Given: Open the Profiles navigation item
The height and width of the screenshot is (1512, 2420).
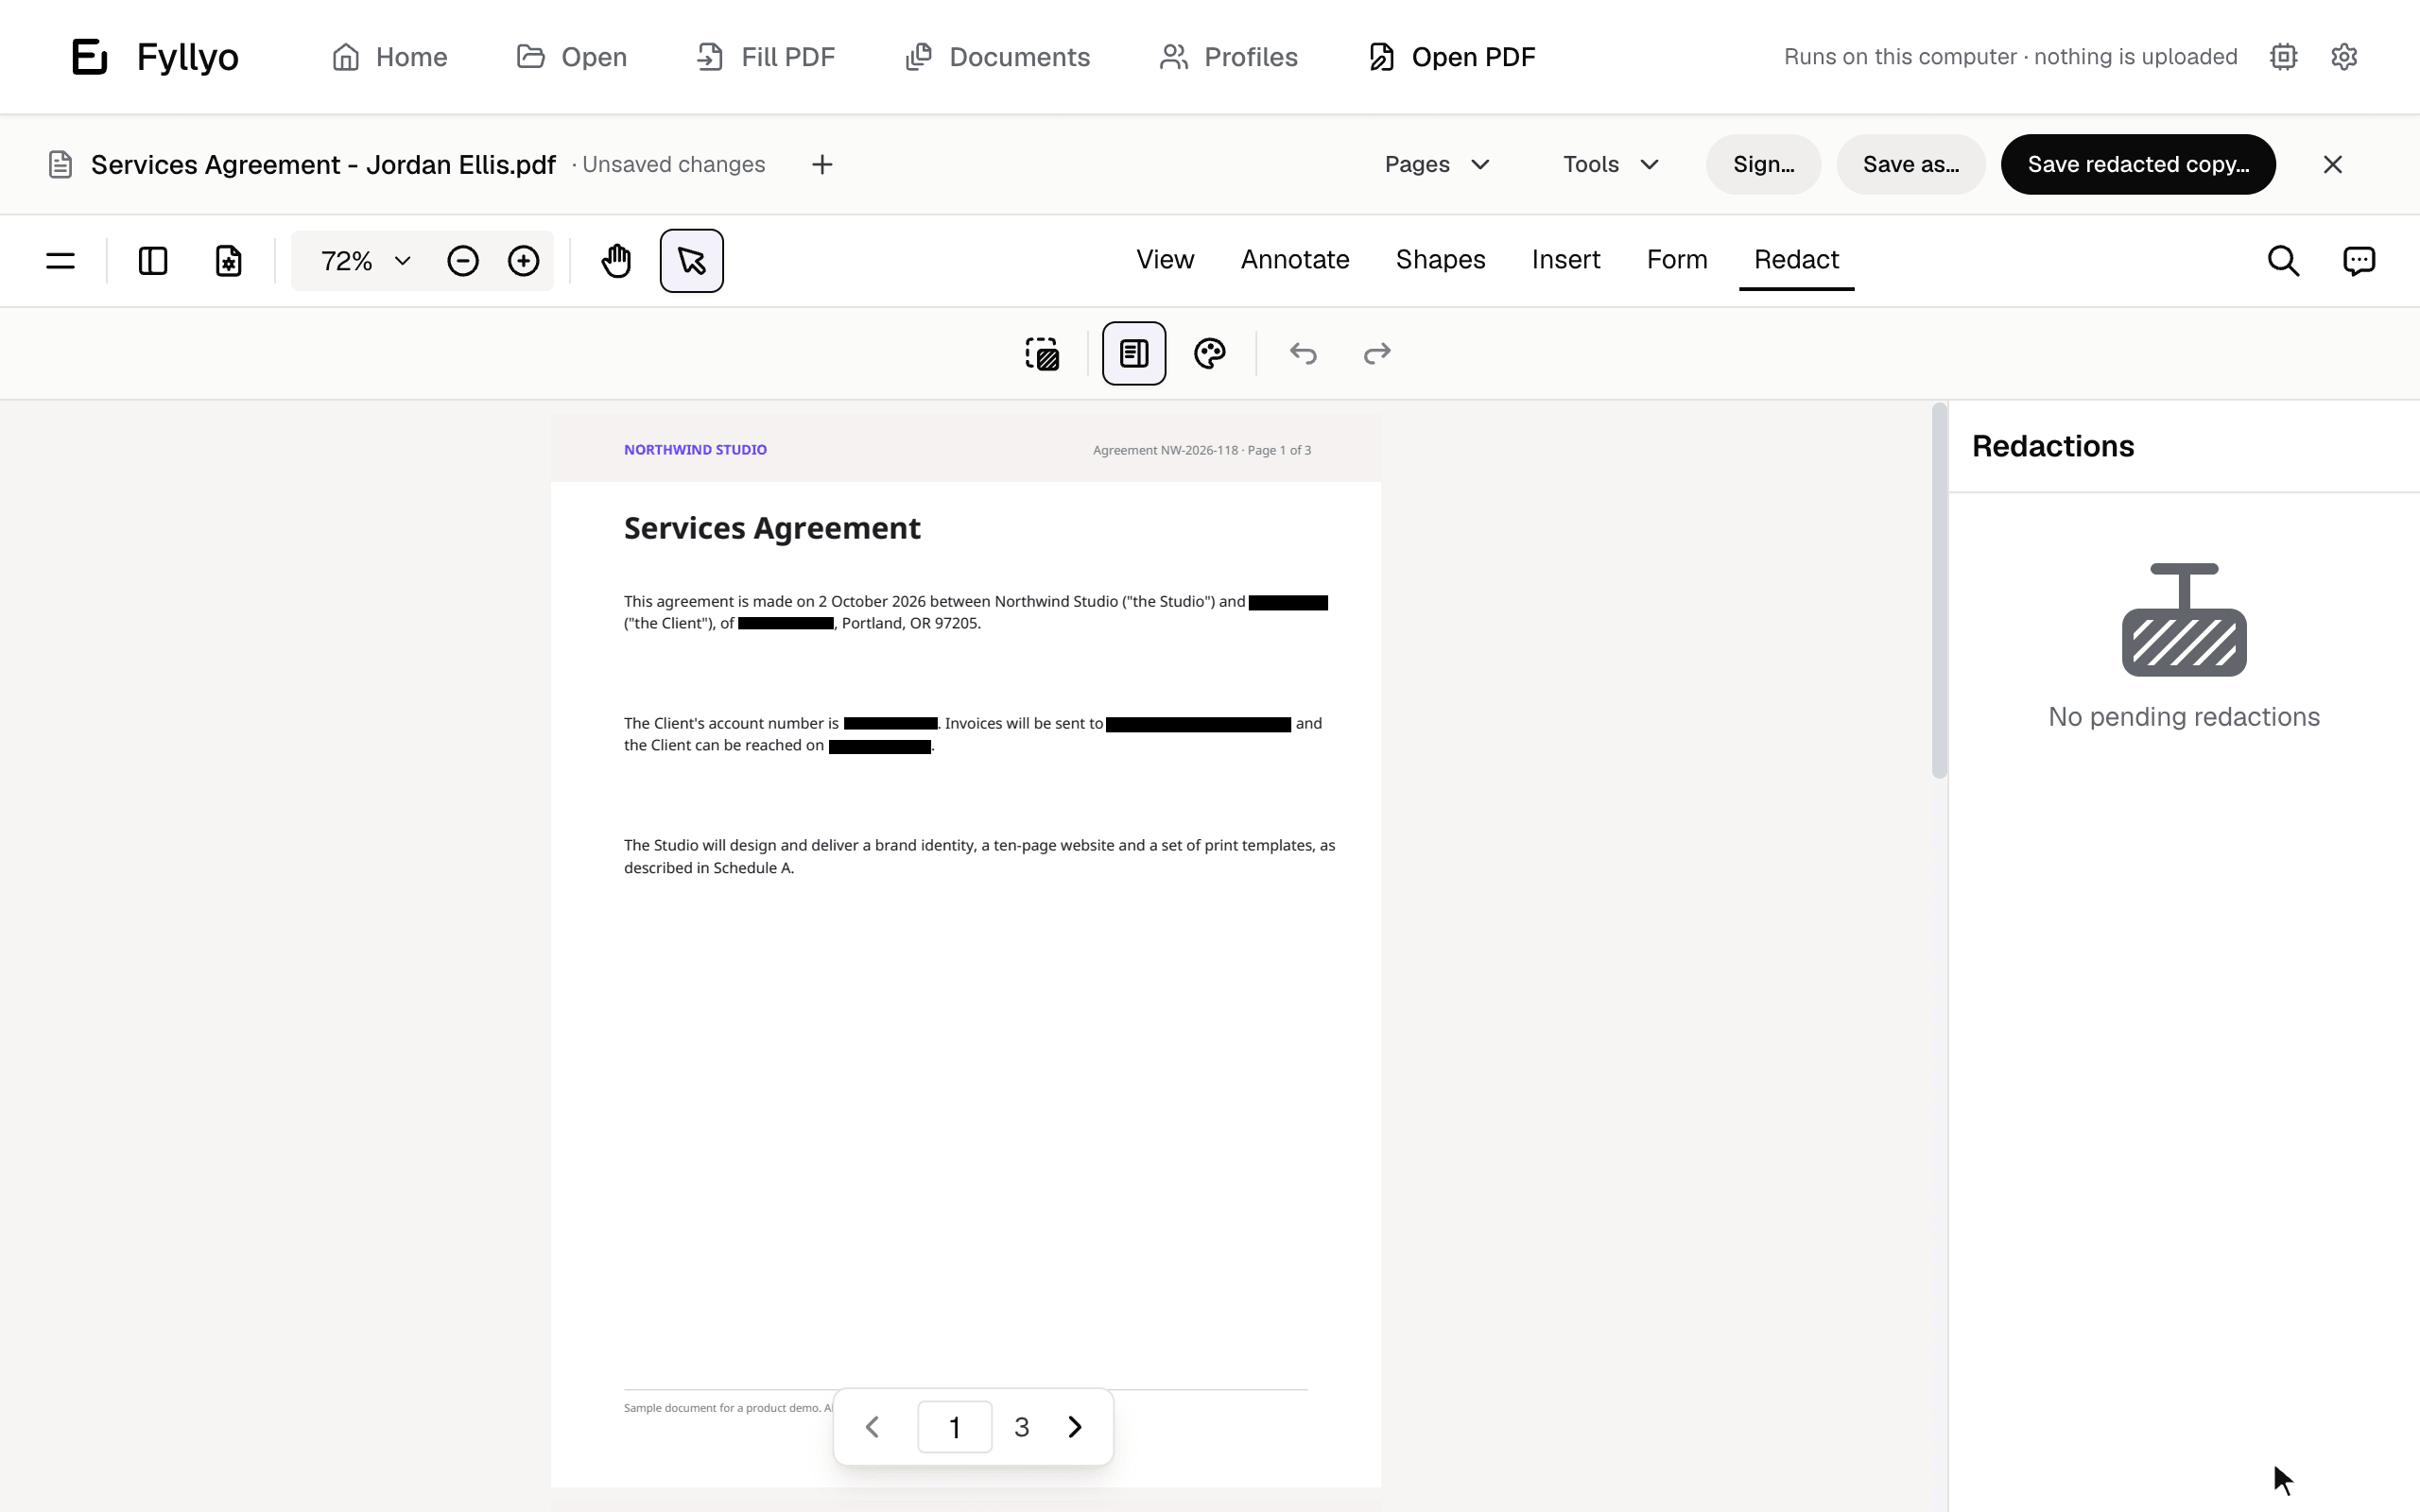Looking at the screenshot, I should pos(1228,57).
